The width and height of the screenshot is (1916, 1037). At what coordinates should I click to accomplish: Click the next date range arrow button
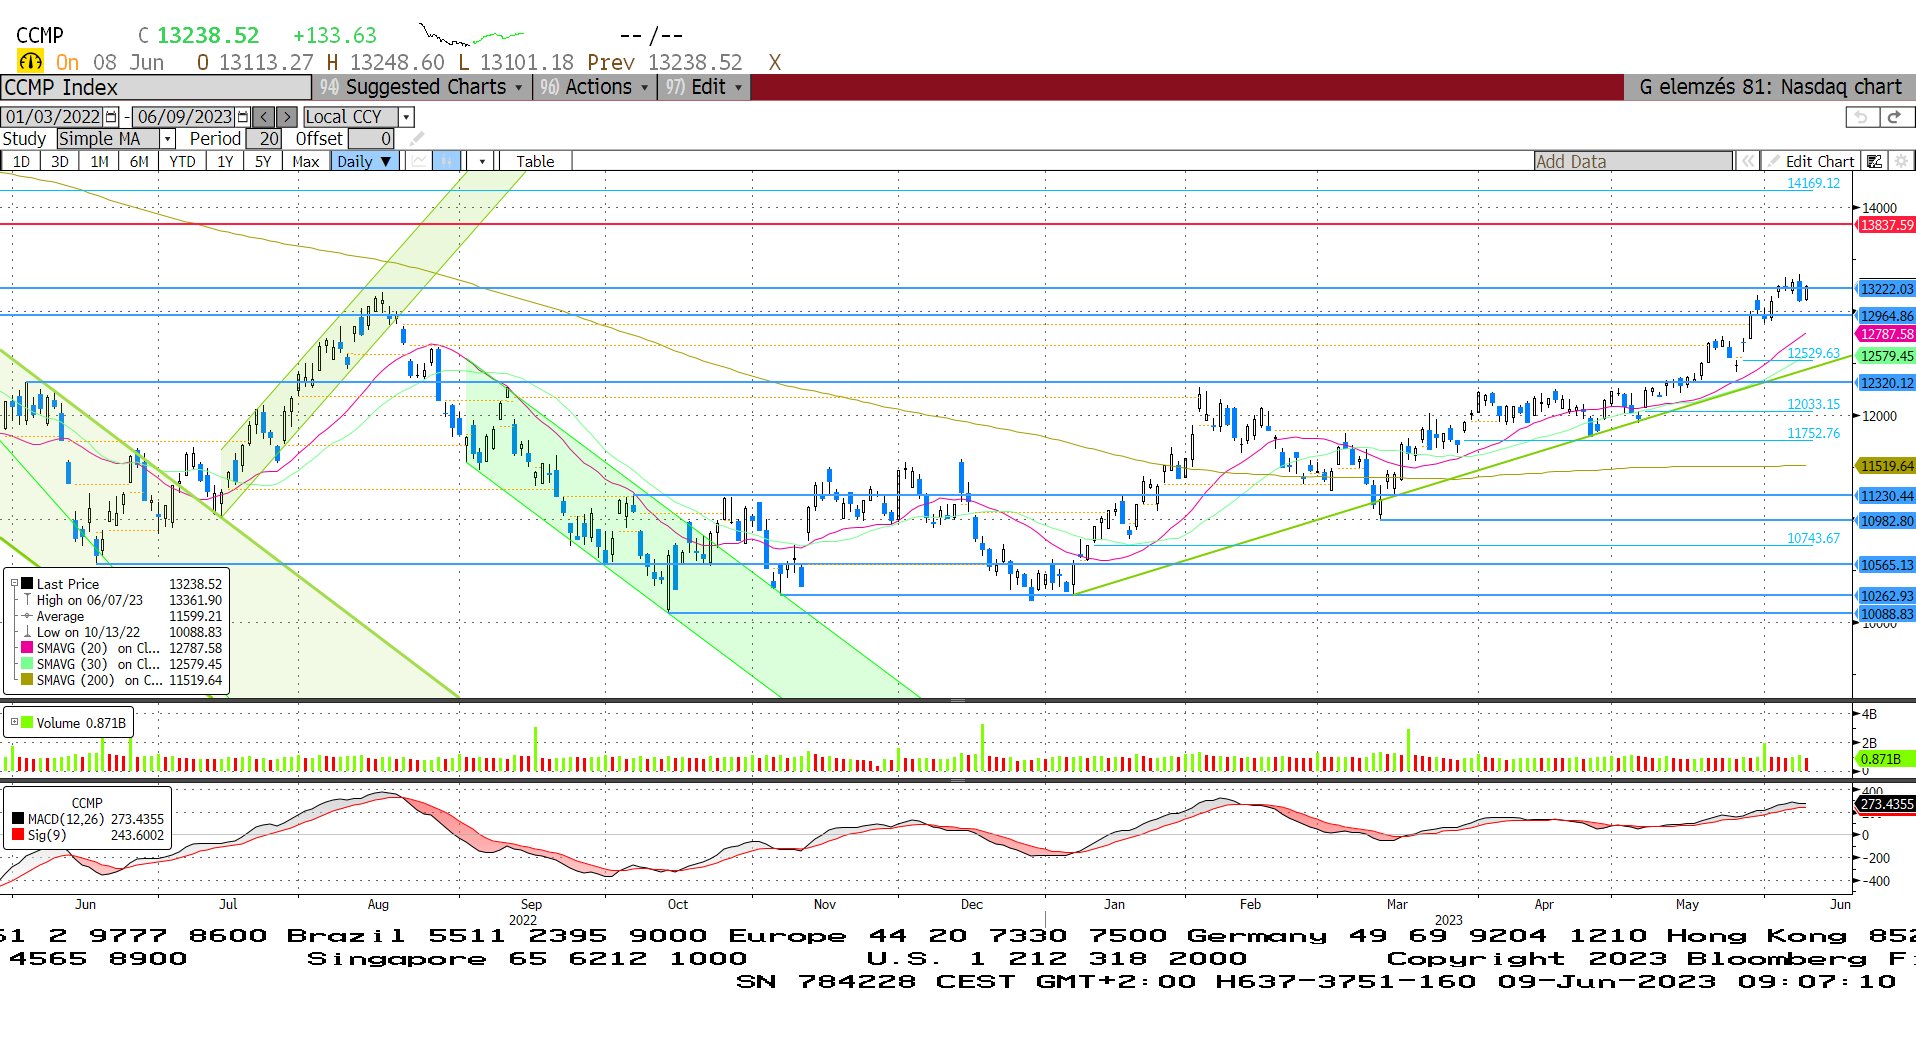(287, 117)
